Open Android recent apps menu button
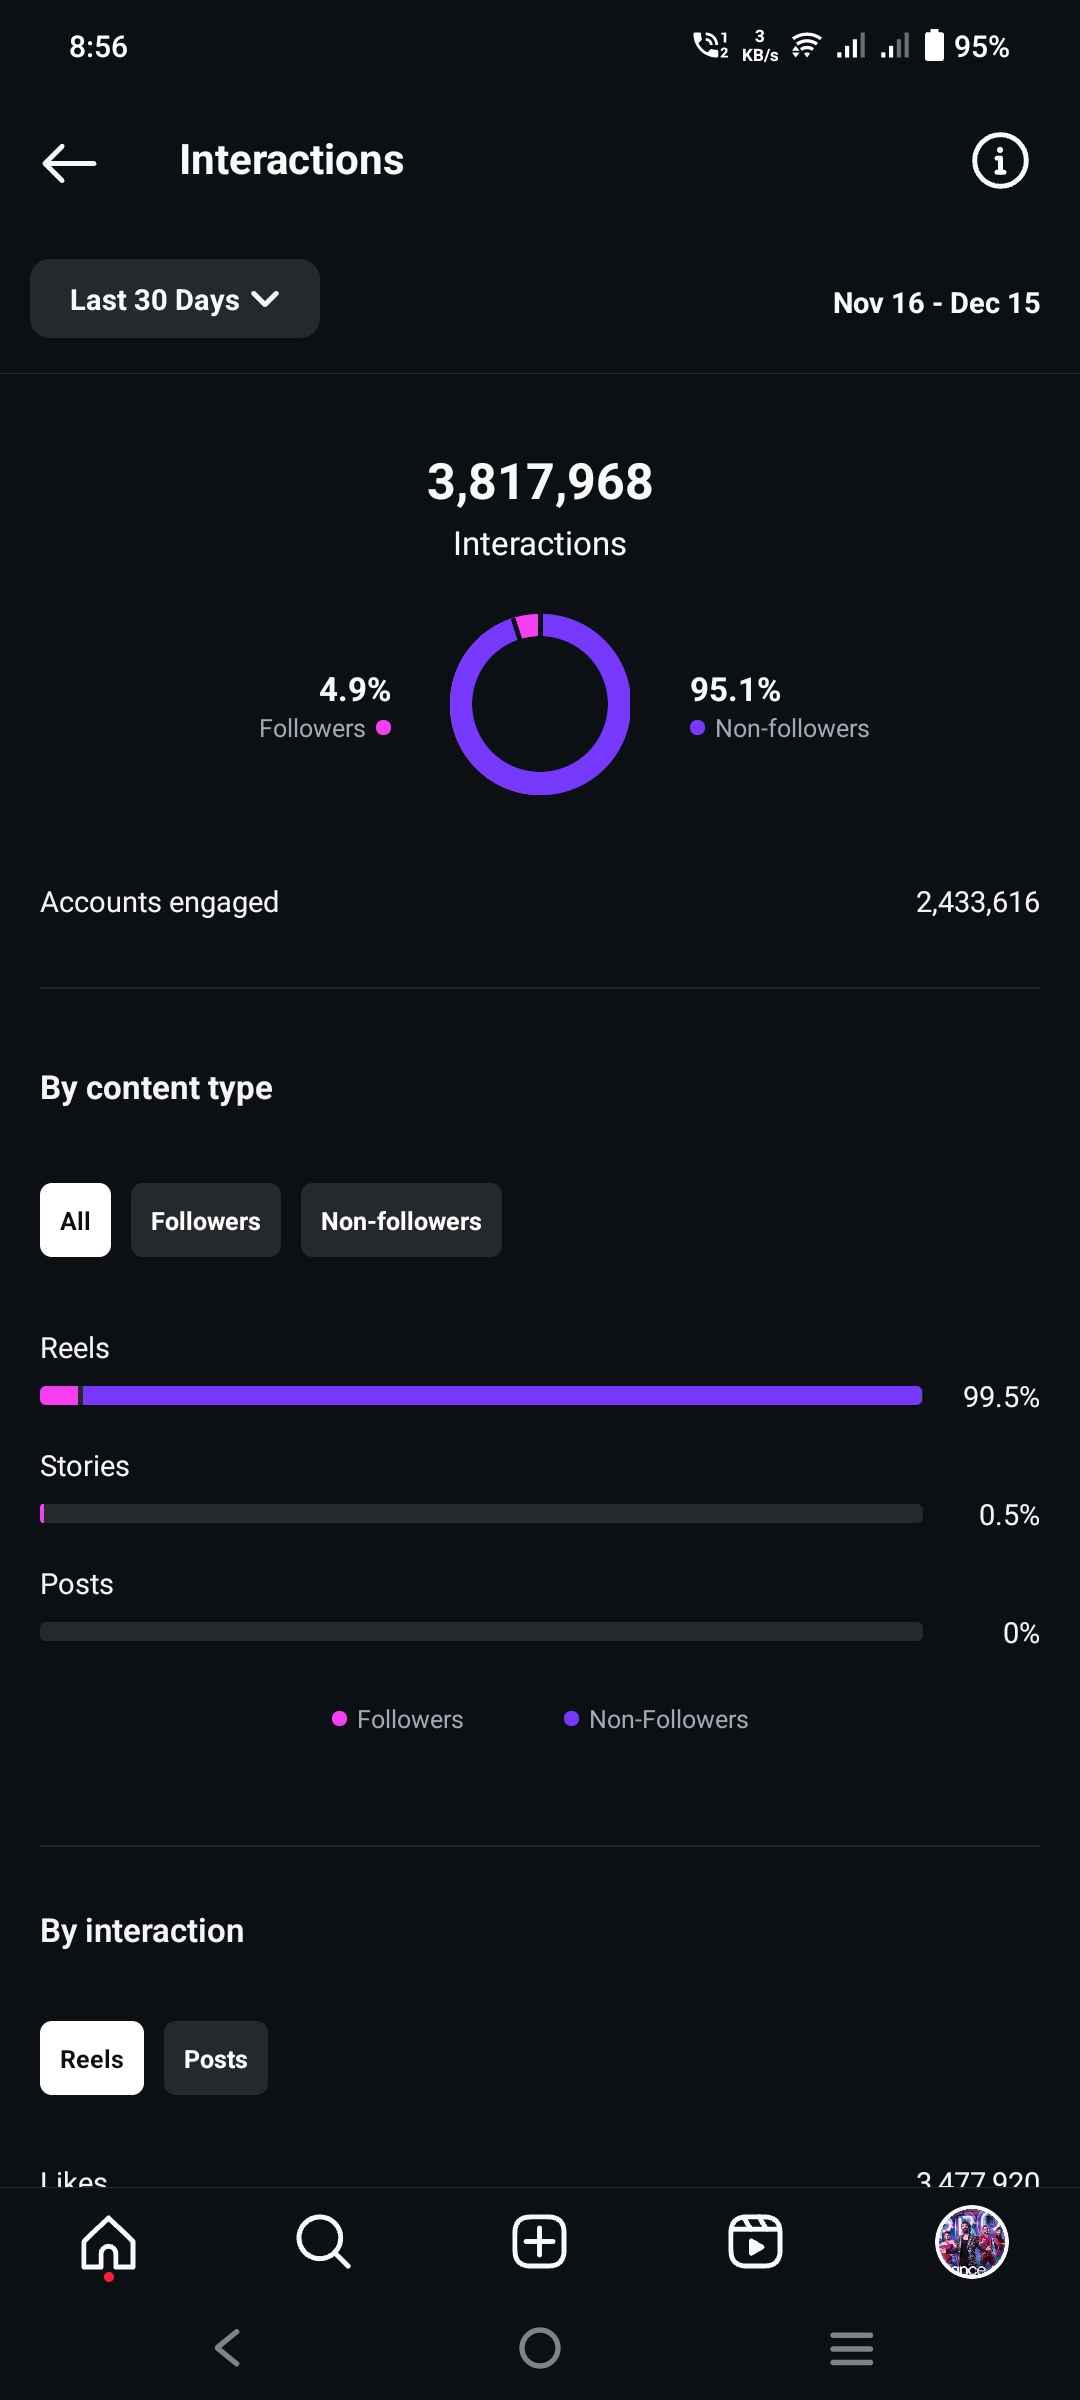 click(851, 2348)
